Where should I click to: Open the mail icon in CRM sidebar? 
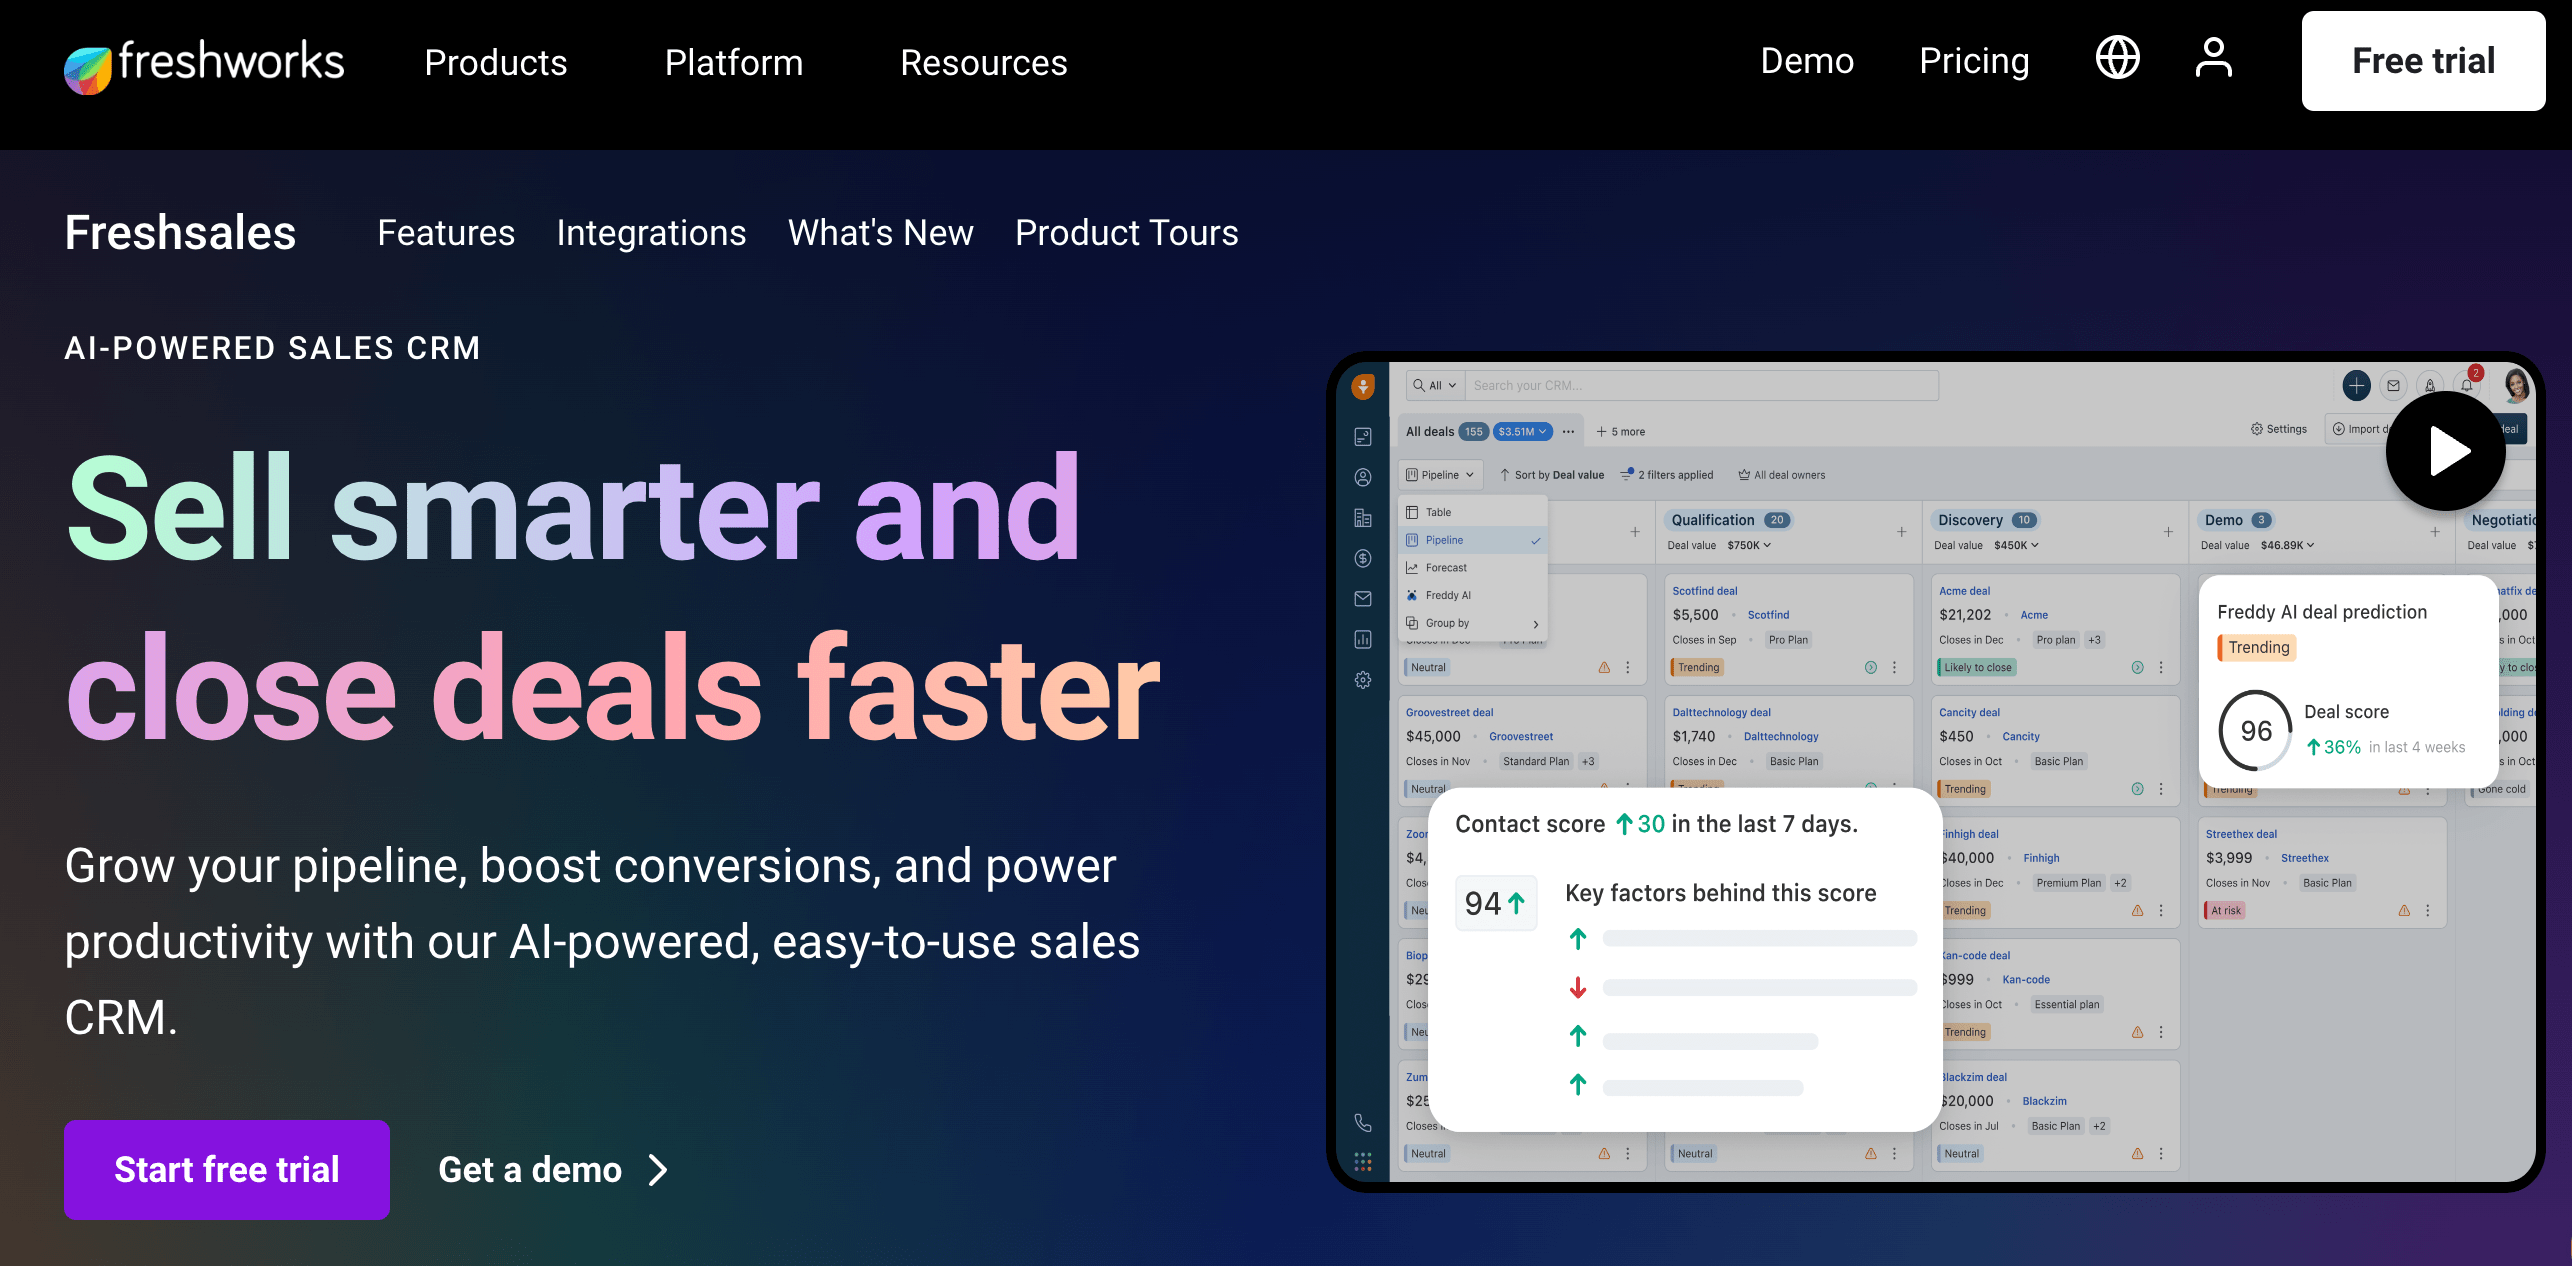point(1362,599)
